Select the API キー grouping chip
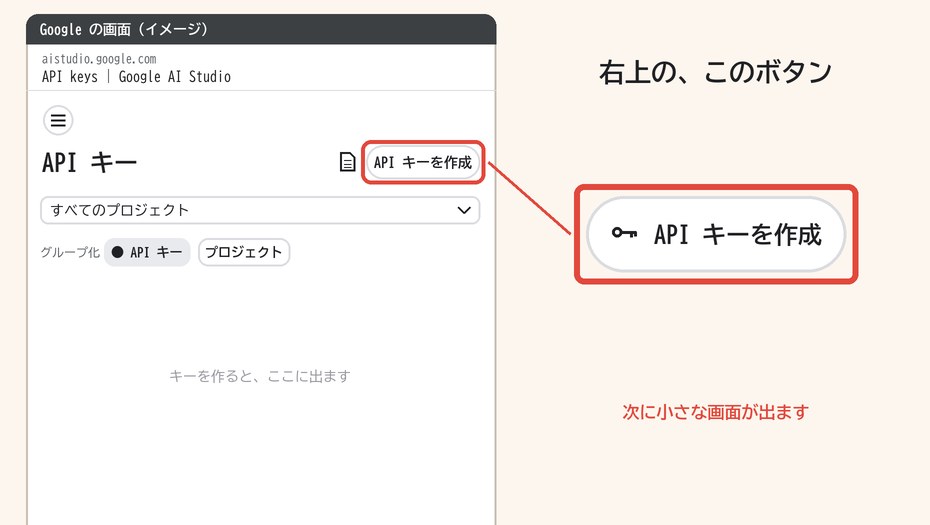Screen dimensions: 930x525 [147, 252]
